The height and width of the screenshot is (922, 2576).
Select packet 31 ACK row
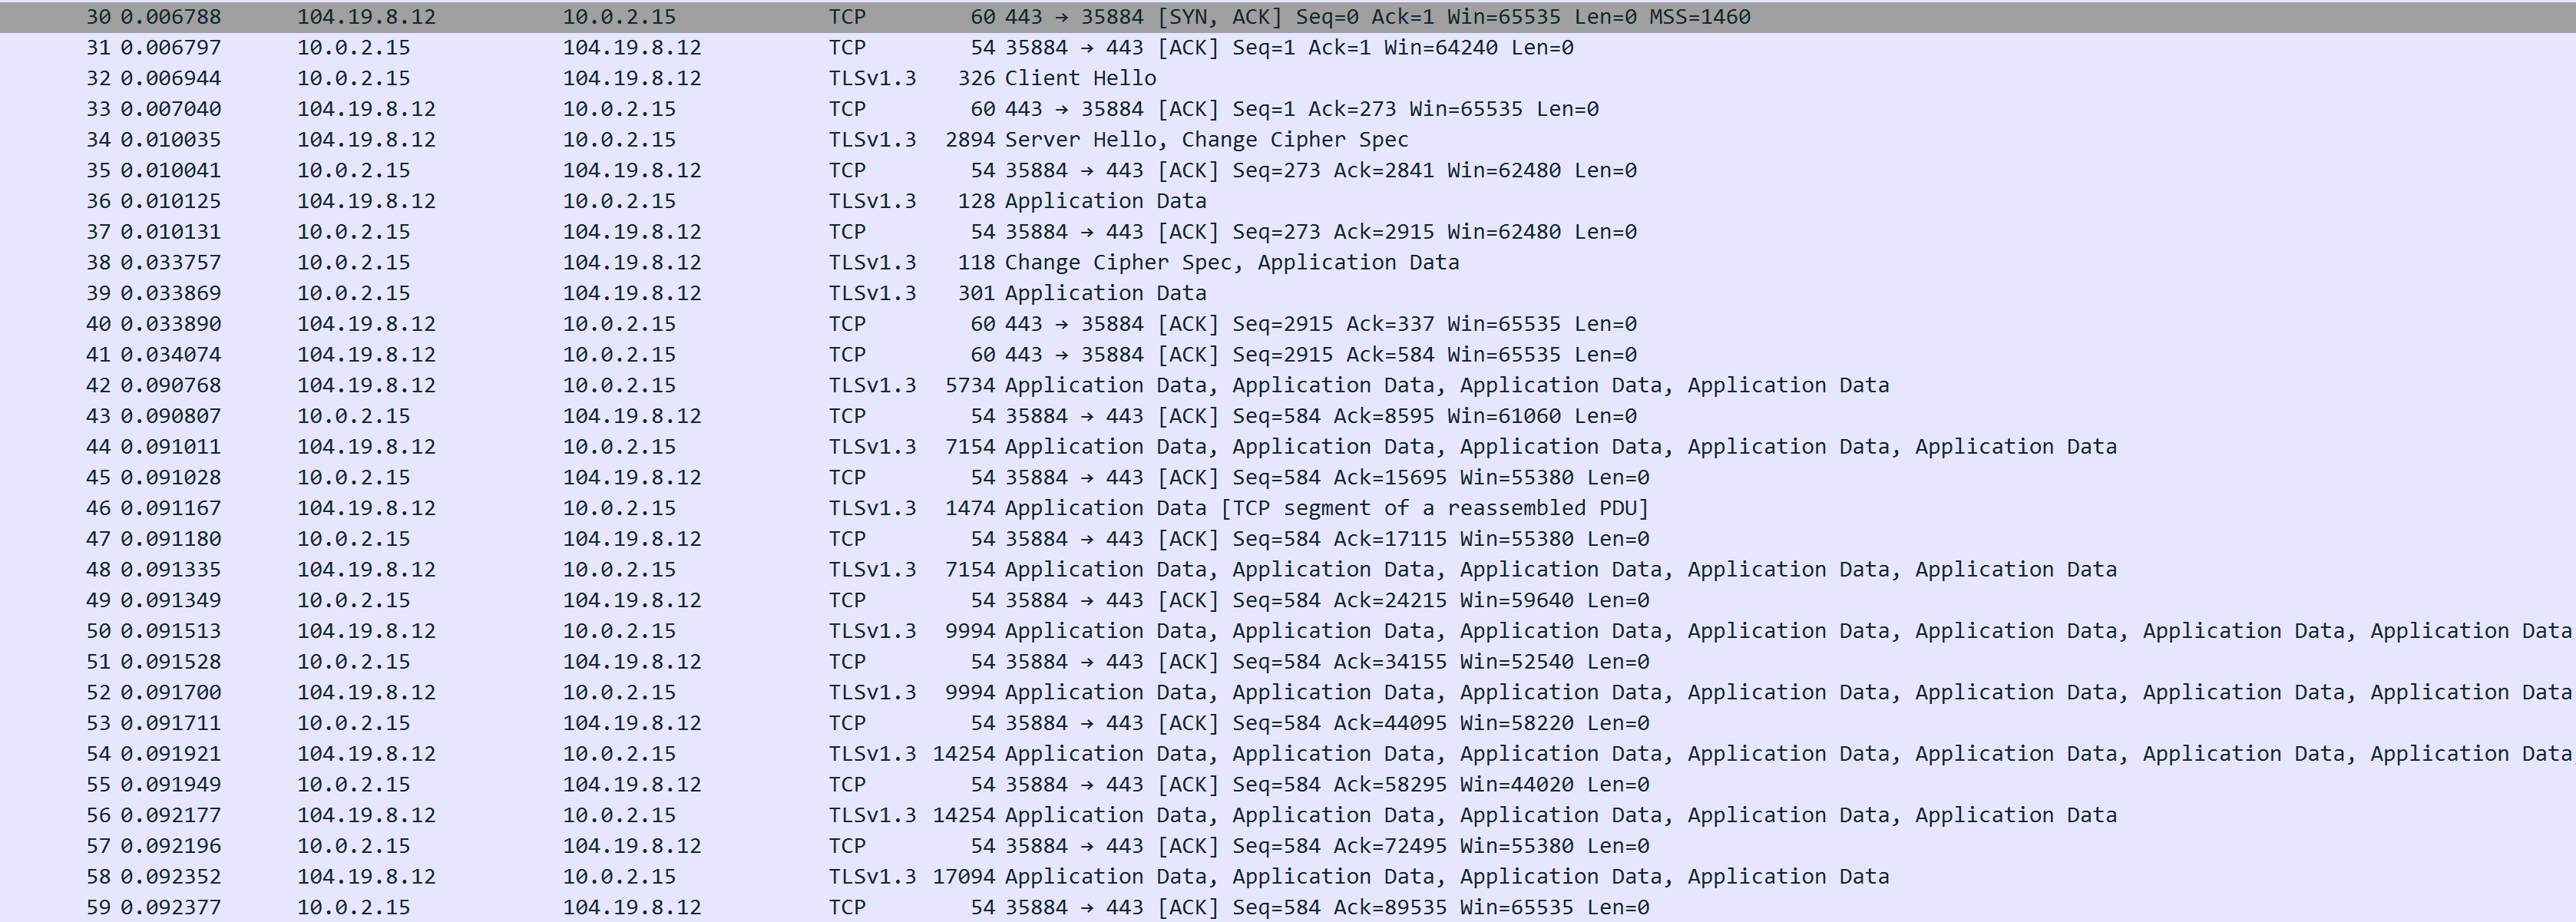pos(1288,47)
